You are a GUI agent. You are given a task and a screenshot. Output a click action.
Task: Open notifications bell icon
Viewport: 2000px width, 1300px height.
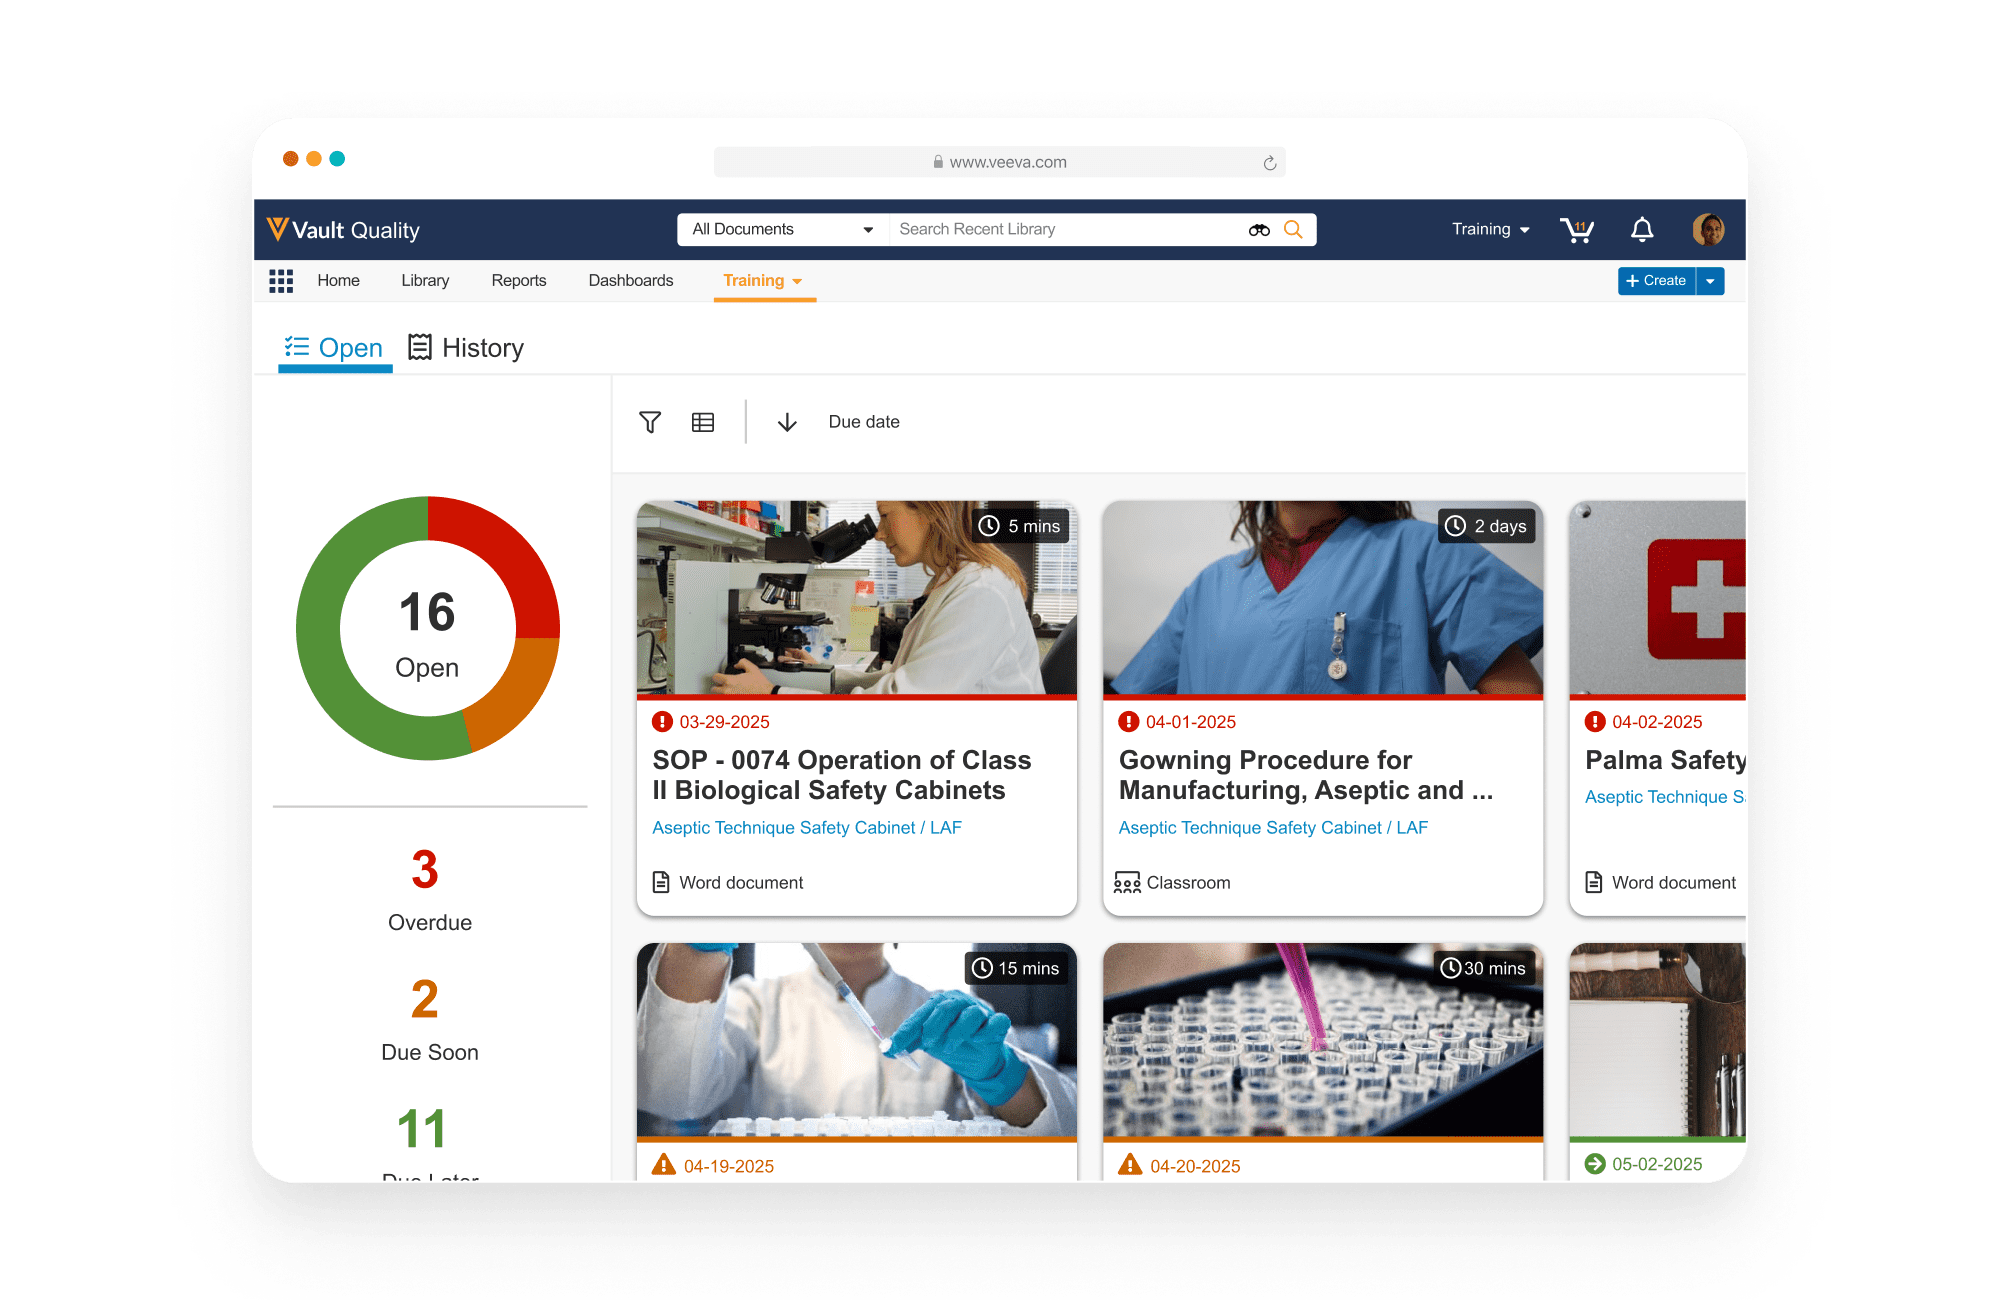click(1642, 230)
